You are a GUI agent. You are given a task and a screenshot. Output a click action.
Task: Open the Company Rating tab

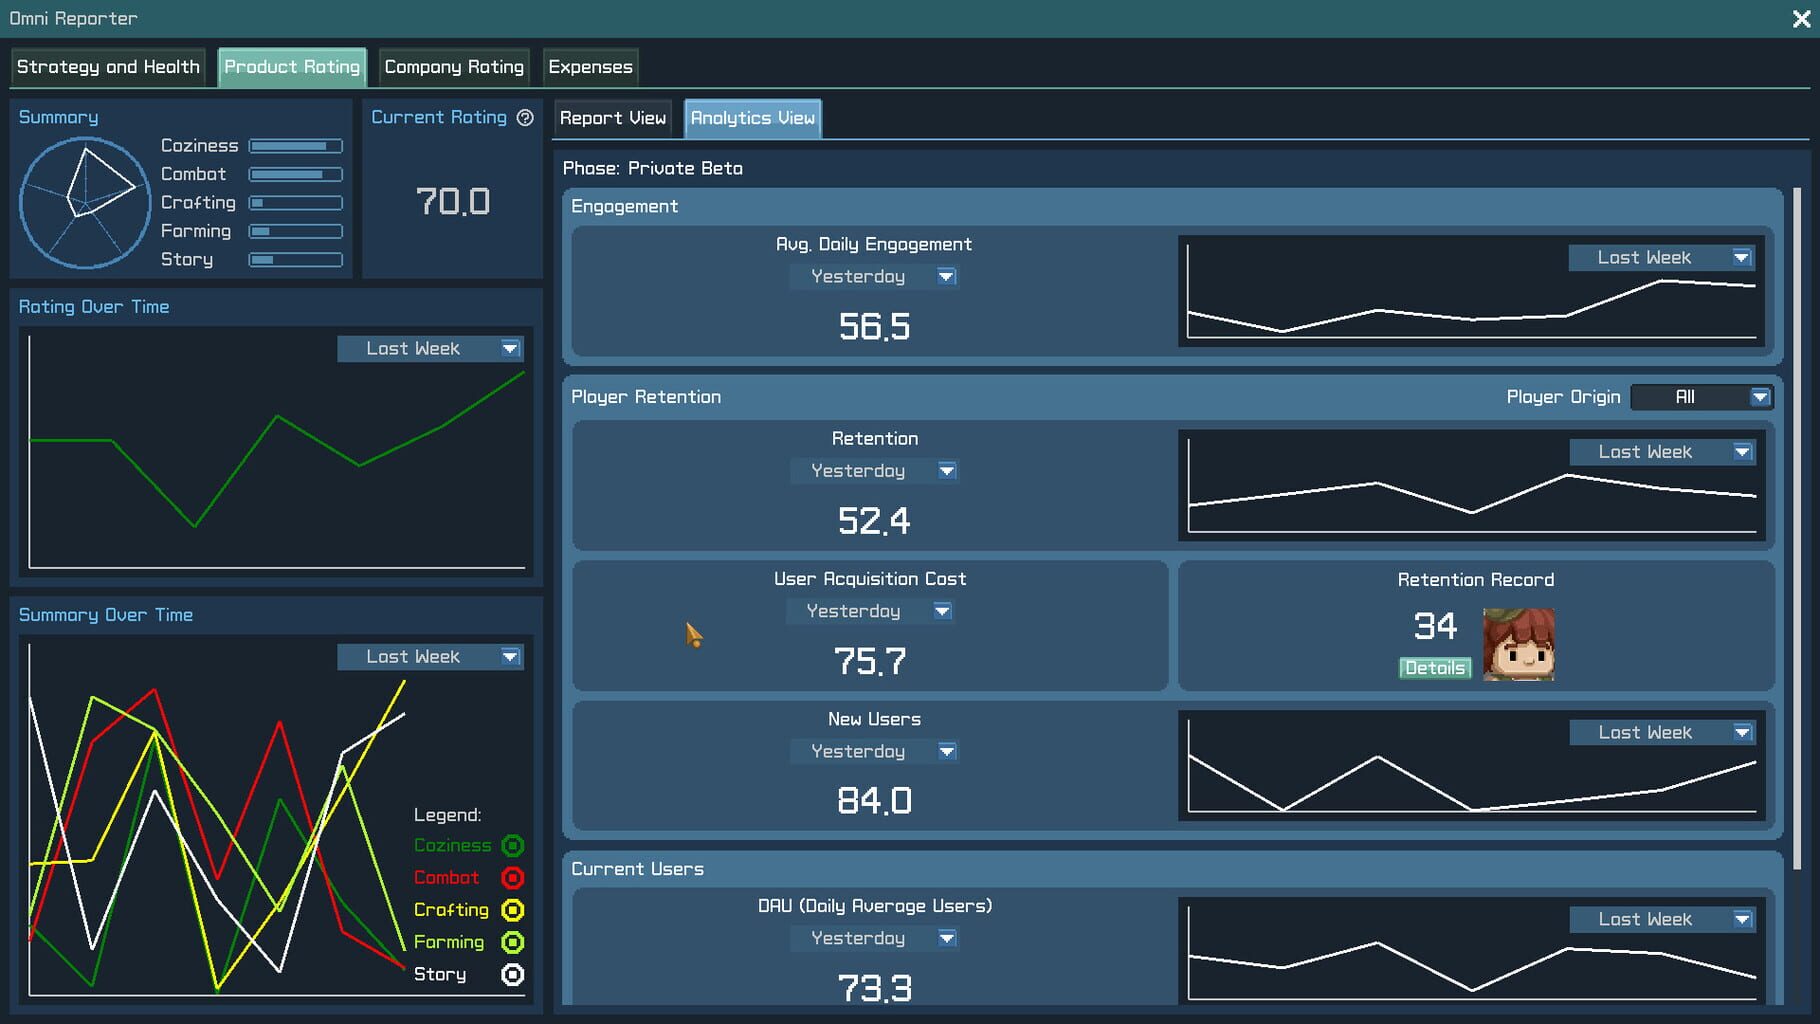point(454,66)
